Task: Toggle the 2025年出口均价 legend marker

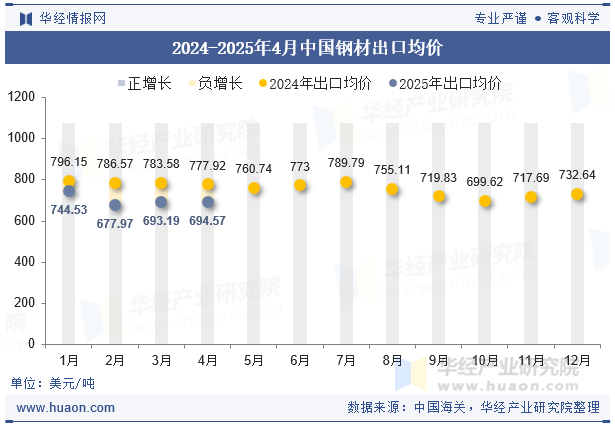Action: [x=393, y=84]
